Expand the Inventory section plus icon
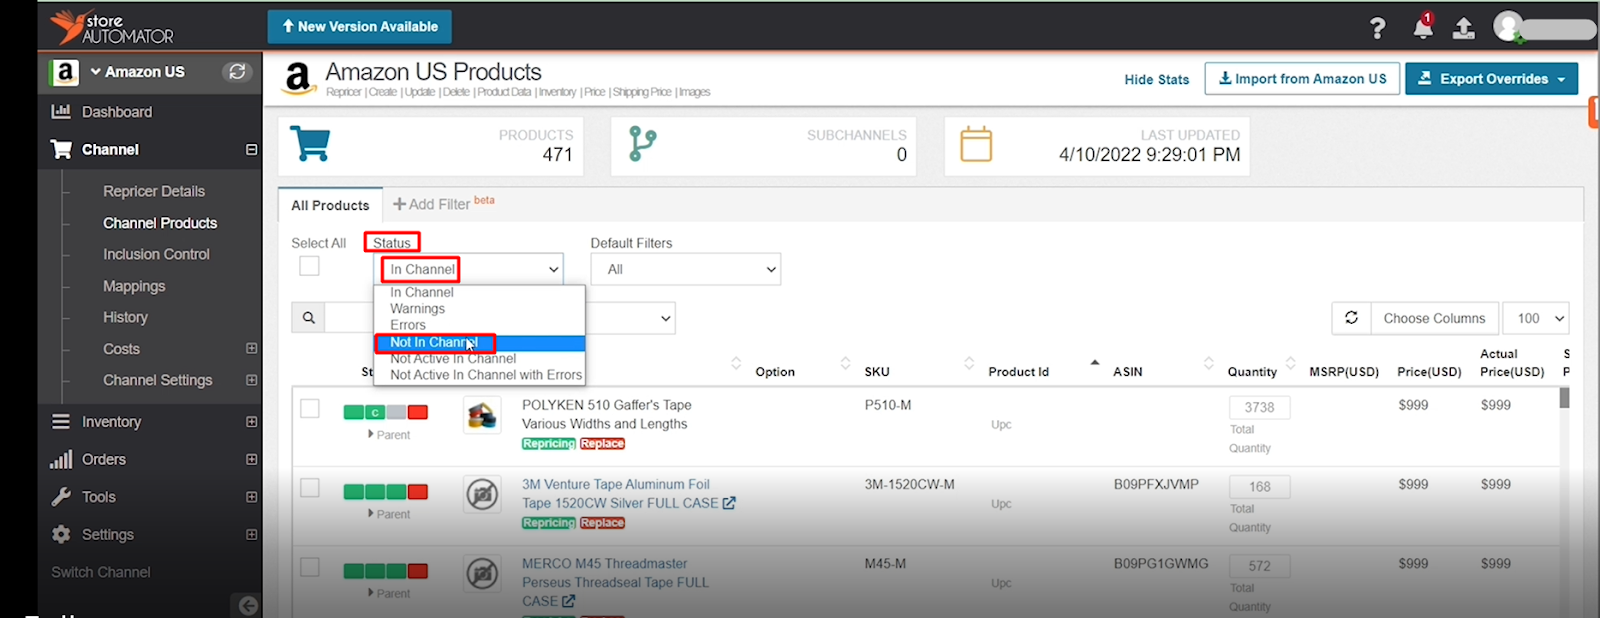Viewport: 1600px width, 618px height. (251, 422)
